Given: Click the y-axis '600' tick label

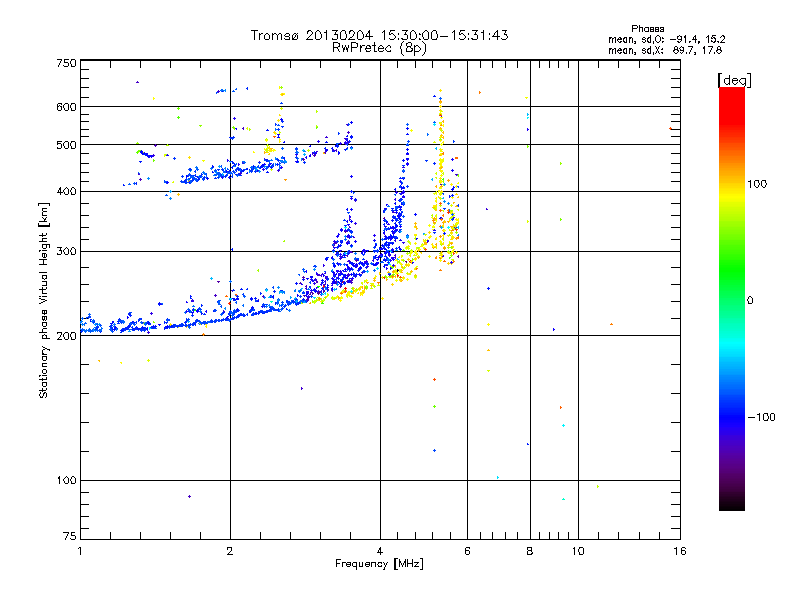Looking at the screenshot, I should pyautogui.click(x=66, y=107).
